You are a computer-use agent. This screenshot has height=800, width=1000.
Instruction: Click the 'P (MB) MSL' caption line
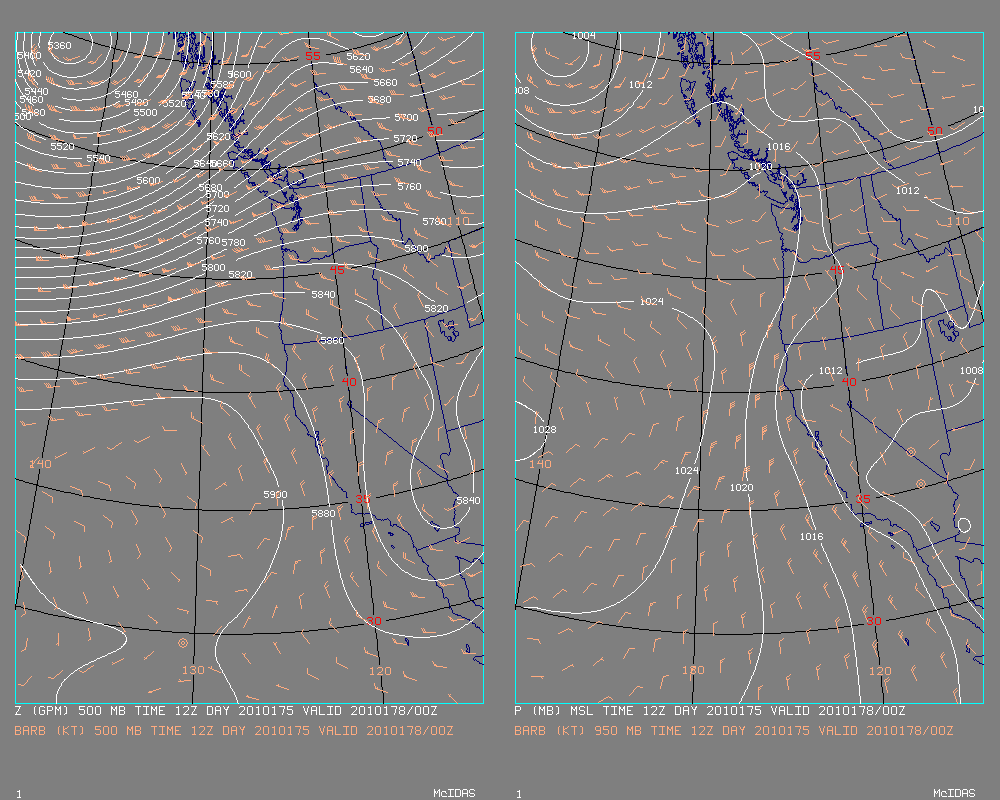point(710,711)
